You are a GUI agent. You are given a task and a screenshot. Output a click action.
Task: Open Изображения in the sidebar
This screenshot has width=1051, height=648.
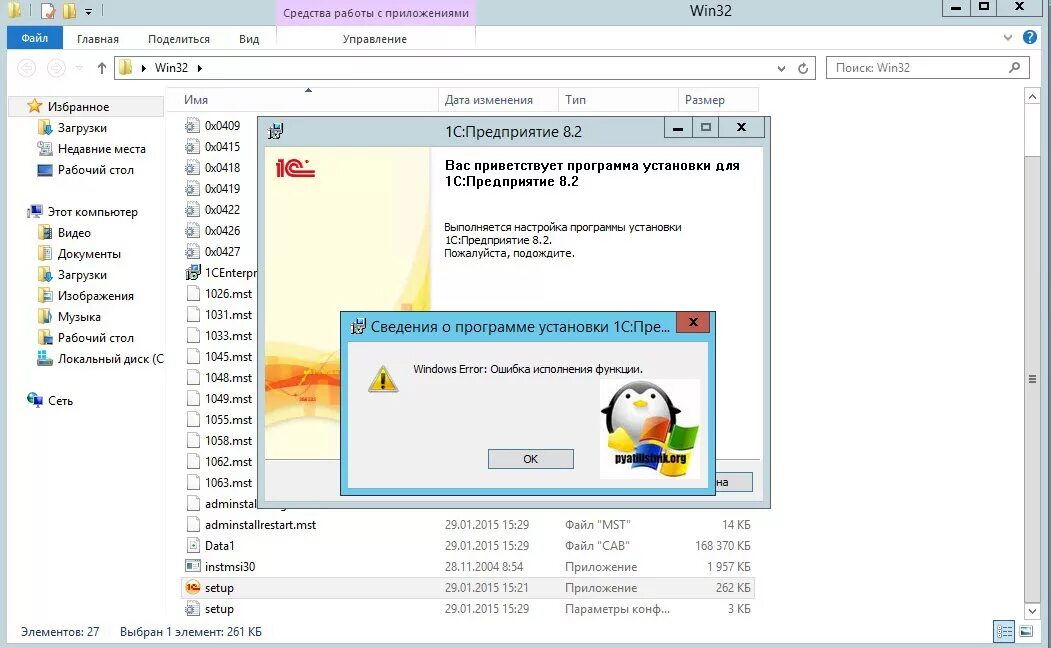pyautogui.click(x=95, y=296)
